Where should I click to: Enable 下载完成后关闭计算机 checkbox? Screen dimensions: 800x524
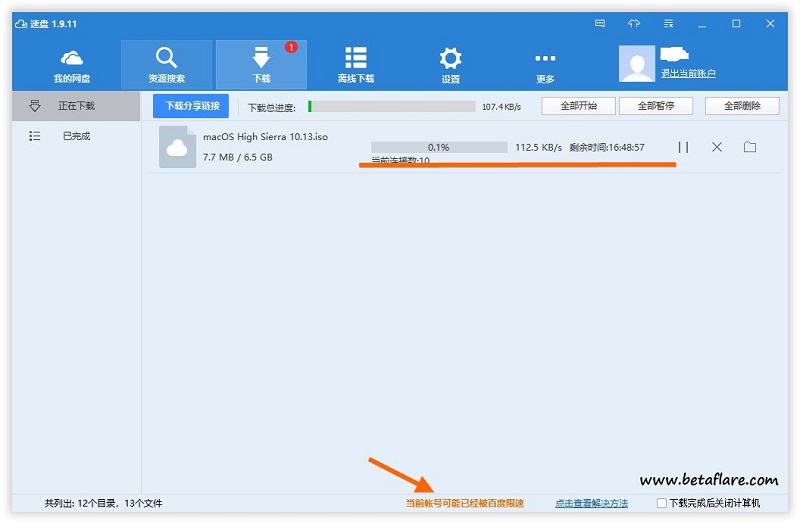(x=662, y=503)
